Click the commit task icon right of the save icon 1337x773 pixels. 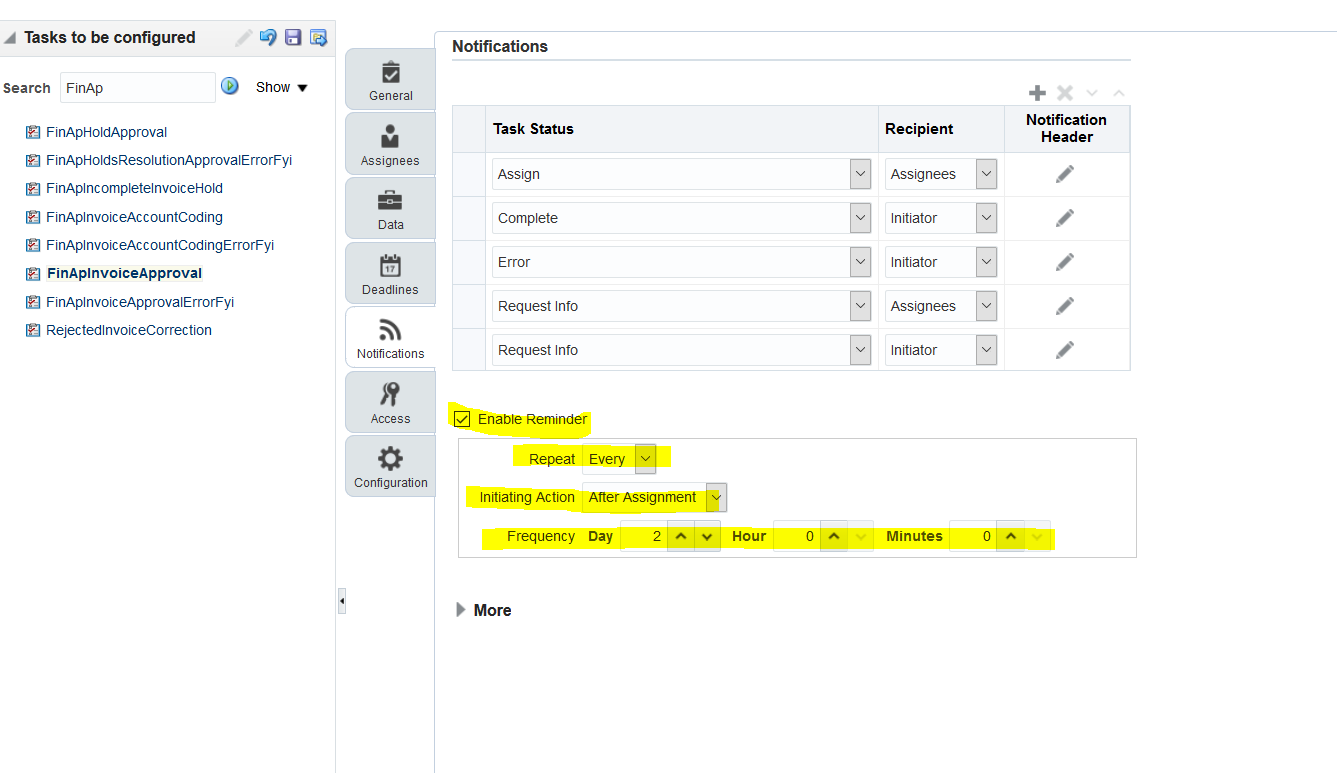tap(319, 38)
